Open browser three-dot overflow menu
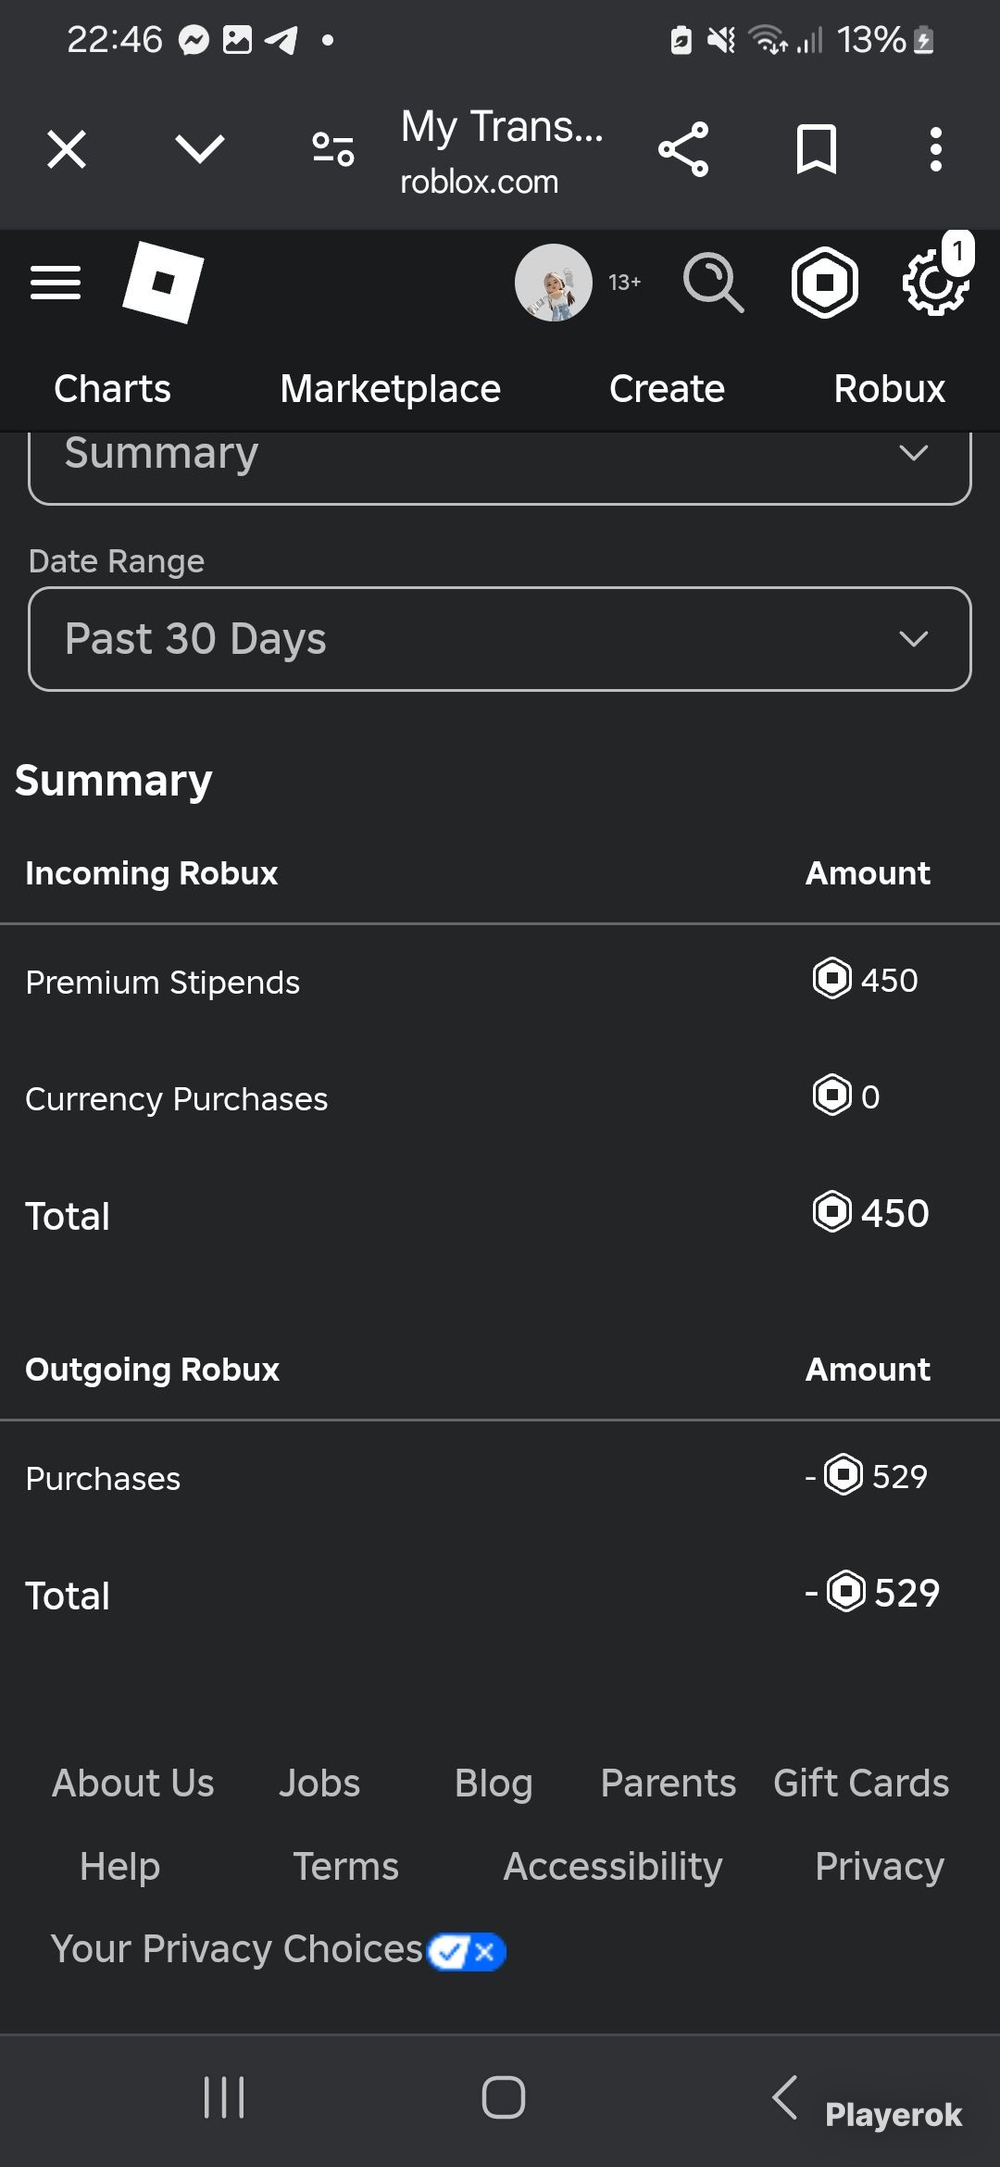 point(936,150)
